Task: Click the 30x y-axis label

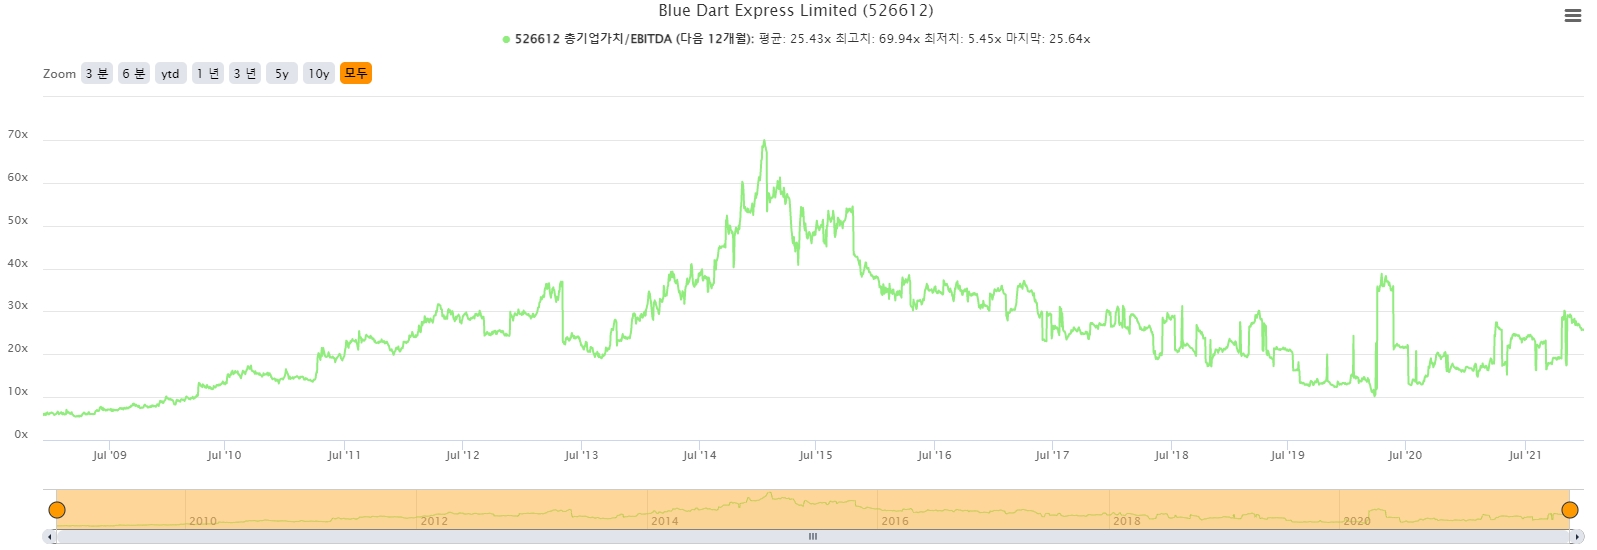Action: [x=18, y=305]
